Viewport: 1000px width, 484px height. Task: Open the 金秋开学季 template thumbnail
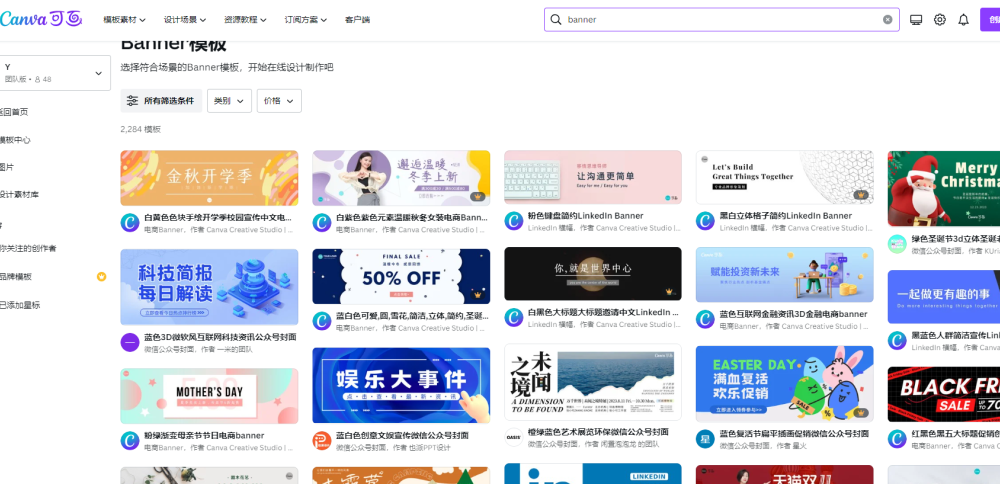pyautogui.click(x=209, y=178)
